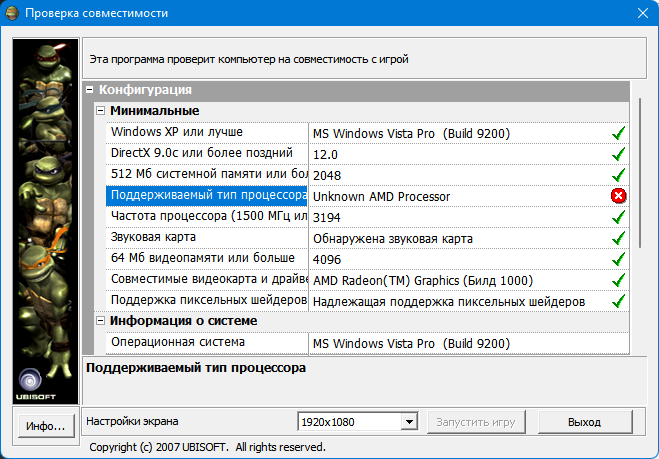The height and width of the screenshot is (459, 659).
Task: Click green checkmark for pixel shader support
Action: click(618, 301)
